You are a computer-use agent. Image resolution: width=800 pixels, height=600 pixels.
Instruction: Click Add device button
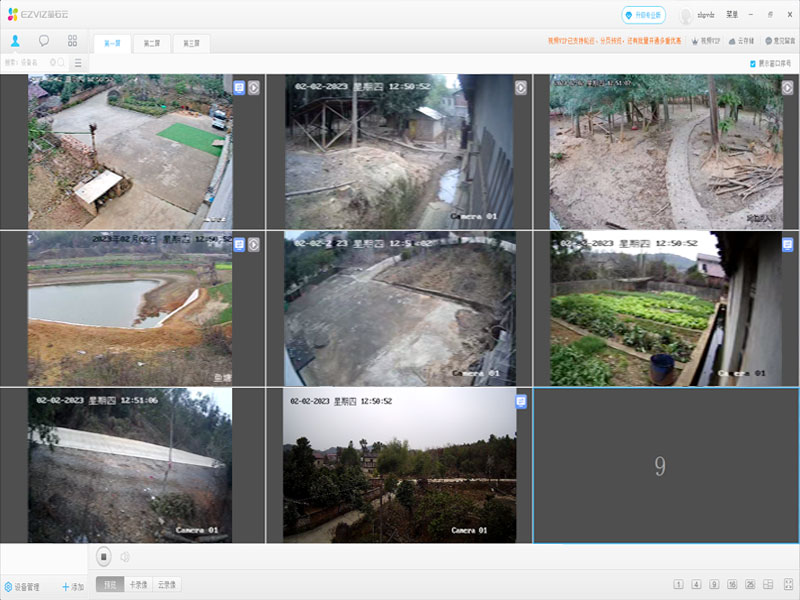point(72,587)
